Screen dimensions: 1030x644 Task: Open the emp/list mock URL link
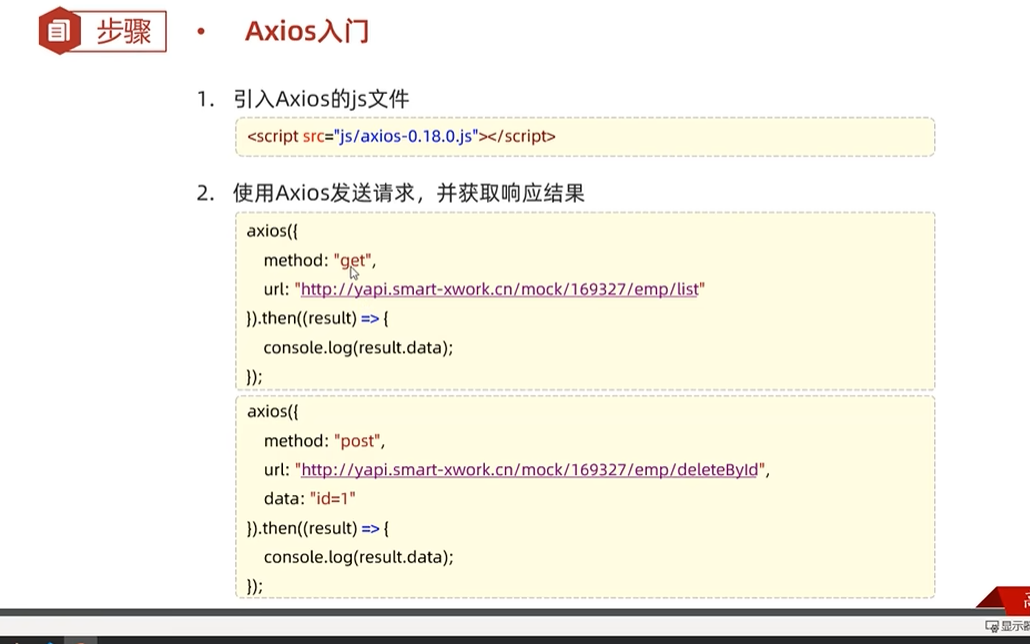499,289
